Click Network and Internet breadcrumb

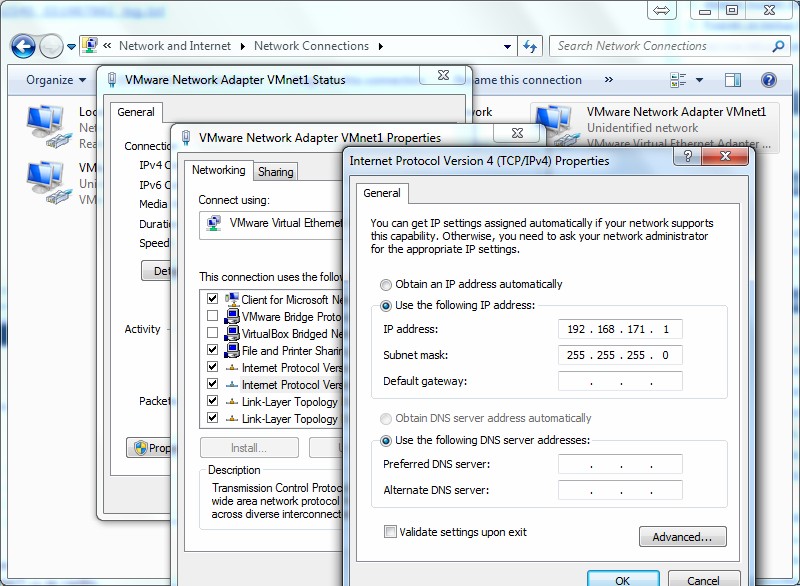pos(174,46)
